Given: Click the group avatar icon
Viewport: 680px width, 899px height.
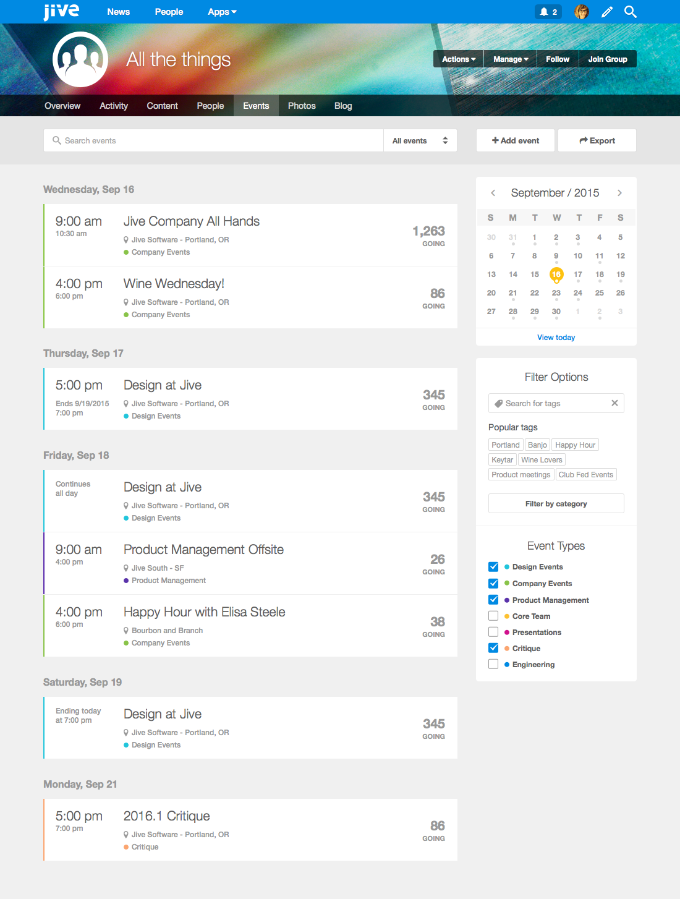Looking at the screenshot, I should click(80, 60).
